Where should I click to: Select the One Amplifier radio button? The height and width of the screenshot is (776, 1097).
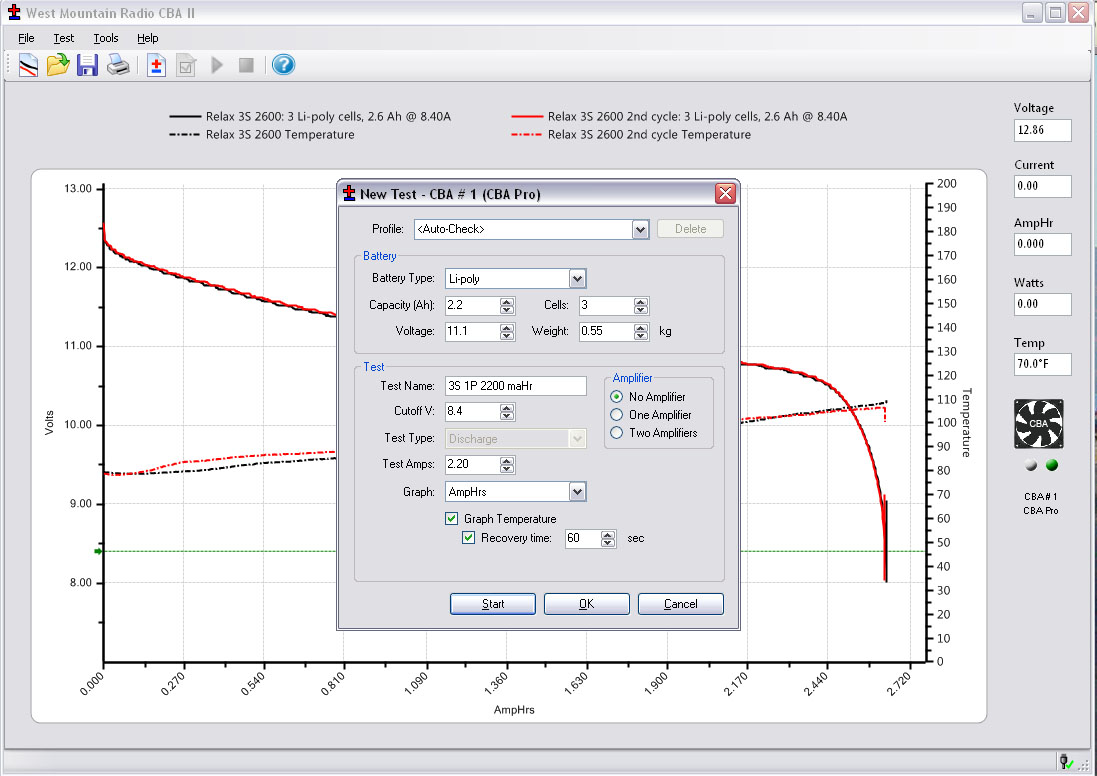617,415
